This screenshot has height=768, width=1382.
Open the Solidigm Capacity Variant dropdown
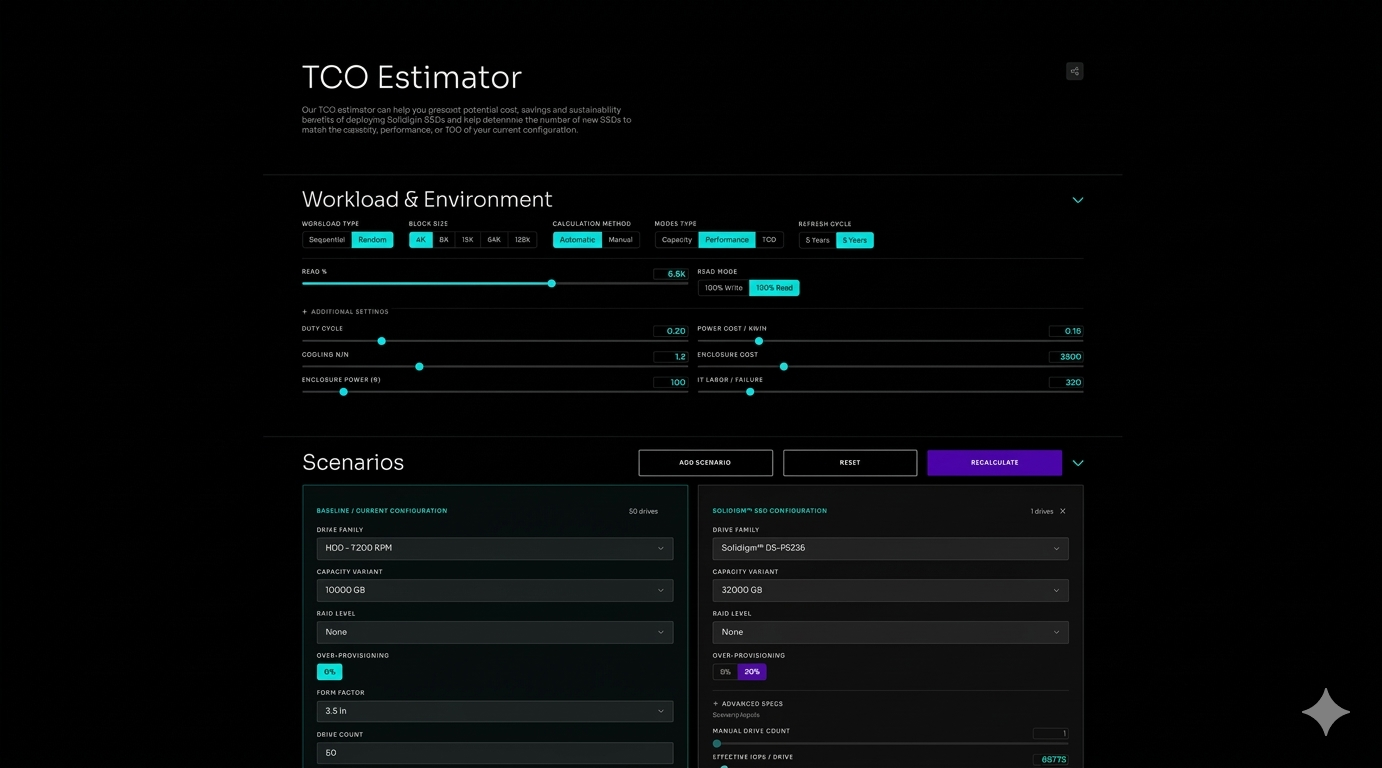(888, 590)
